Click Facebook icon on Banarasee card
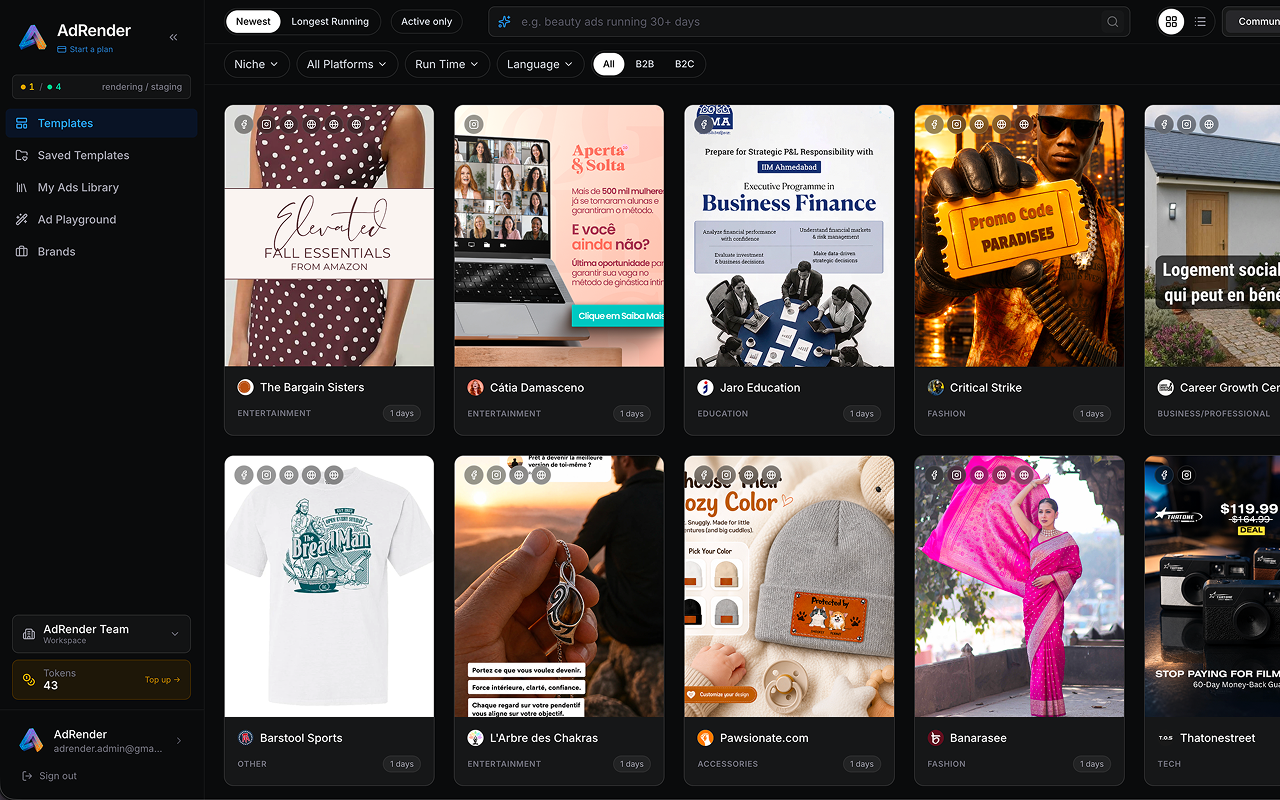The image size is (1280, 800). click(x=934, y=475)
